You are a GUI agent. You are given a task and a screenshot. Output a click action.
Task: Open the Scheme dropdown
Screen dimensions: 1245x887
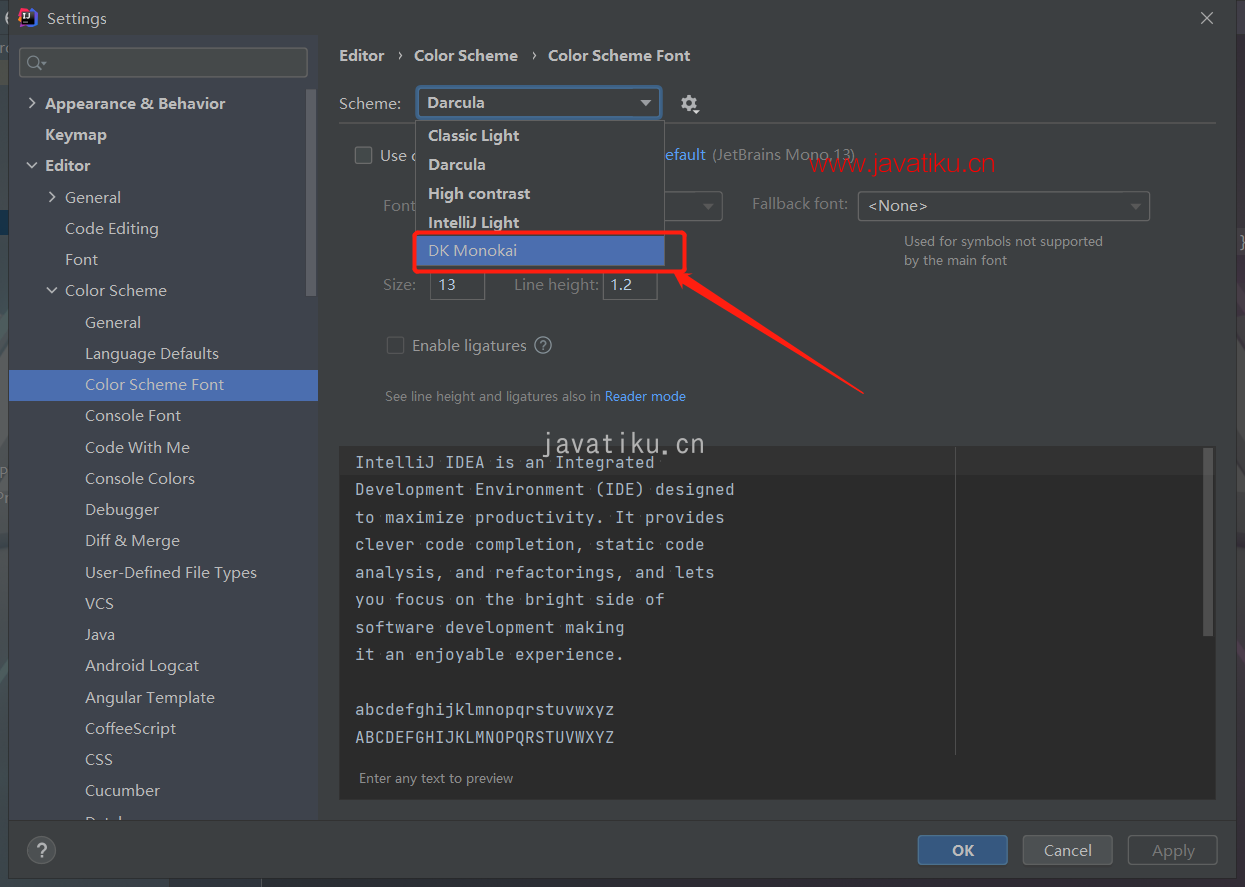(x=539, y=102)
